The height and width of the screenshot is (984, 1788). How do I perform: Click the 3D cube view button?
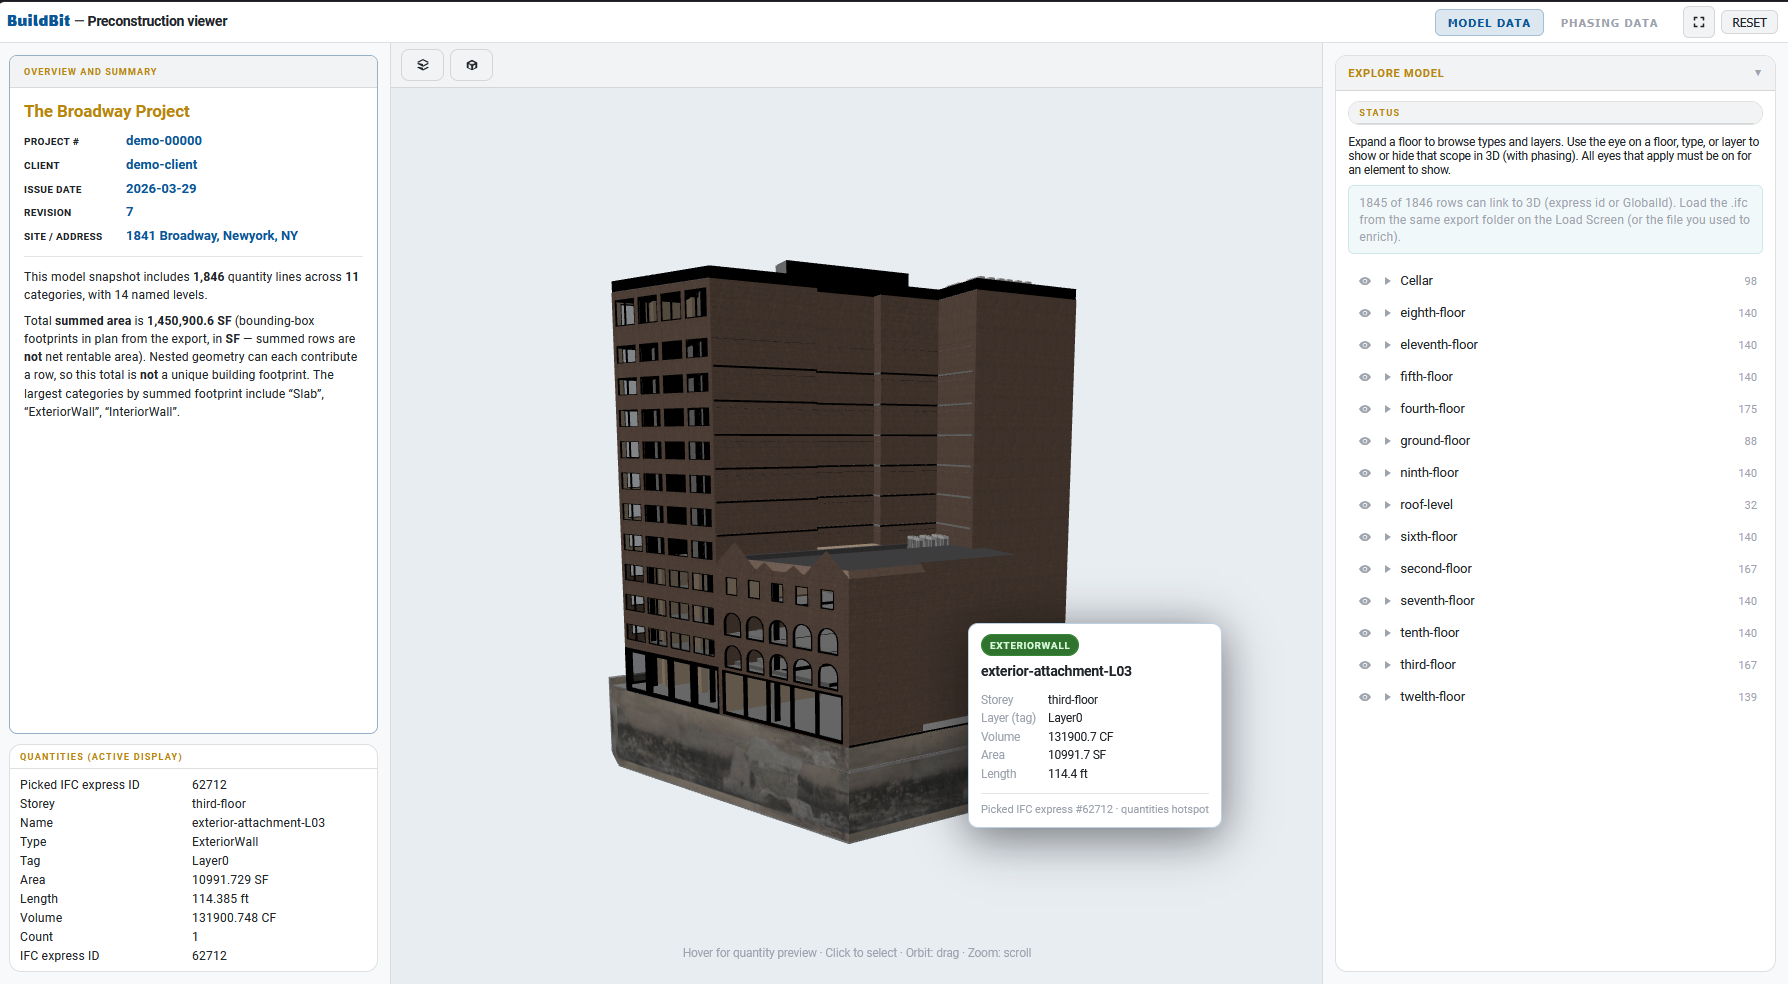coord(471,65)
